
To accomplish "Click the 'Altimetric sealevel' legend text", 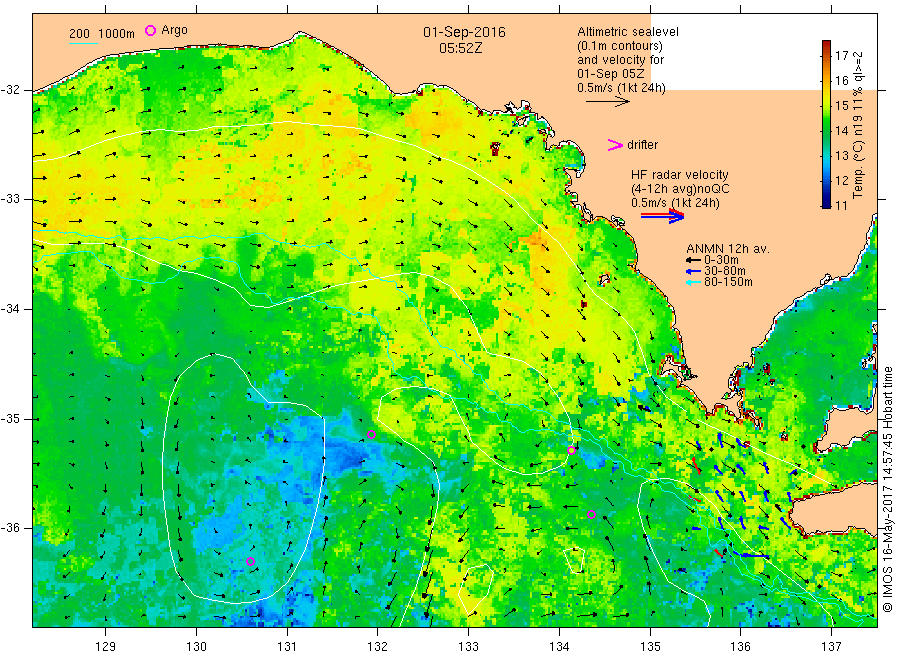I will point(628,32).
